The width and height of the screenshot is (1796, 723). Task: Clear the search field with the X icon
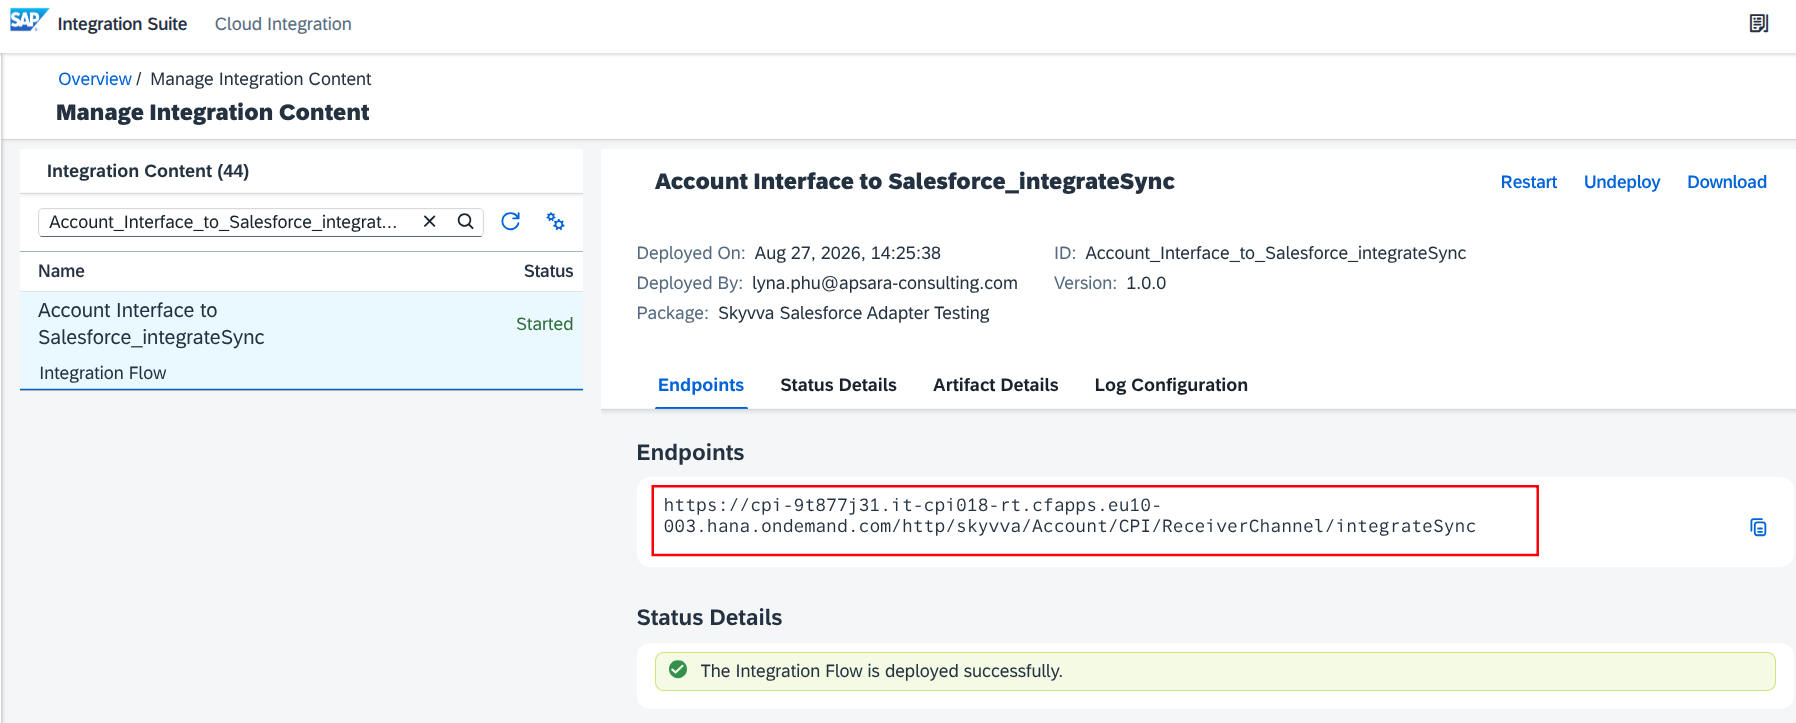click(430, 221)
